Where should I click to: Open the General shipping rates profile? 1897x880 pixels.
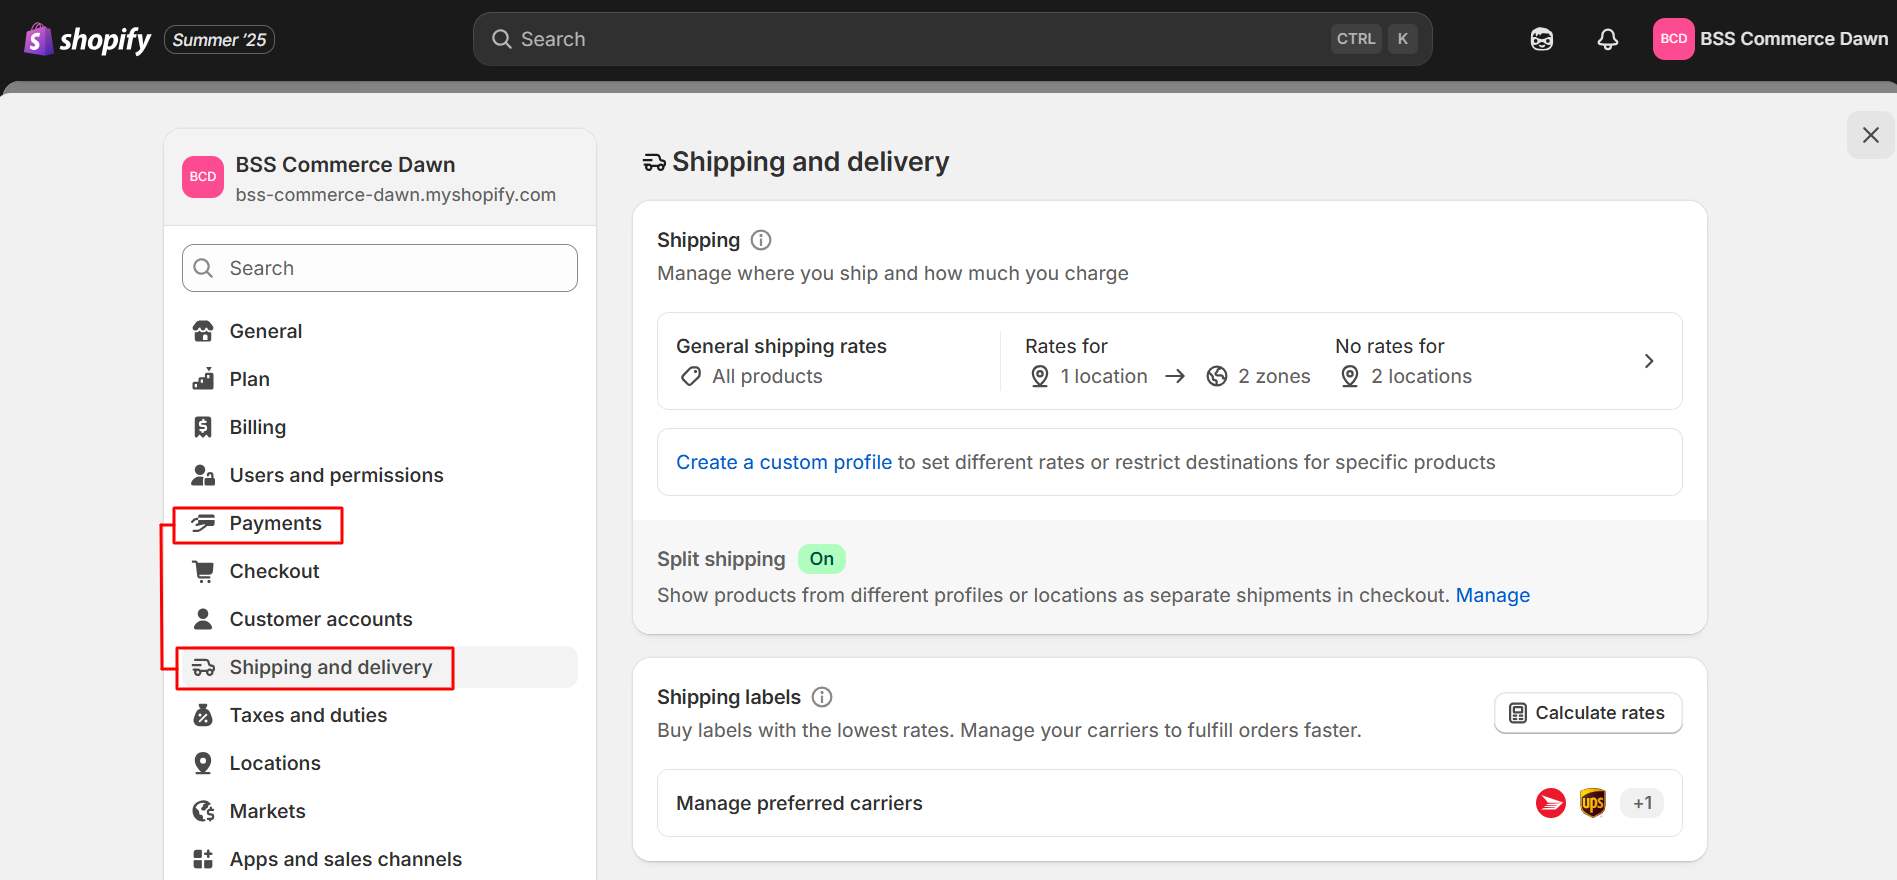(x=1169, y=361)
